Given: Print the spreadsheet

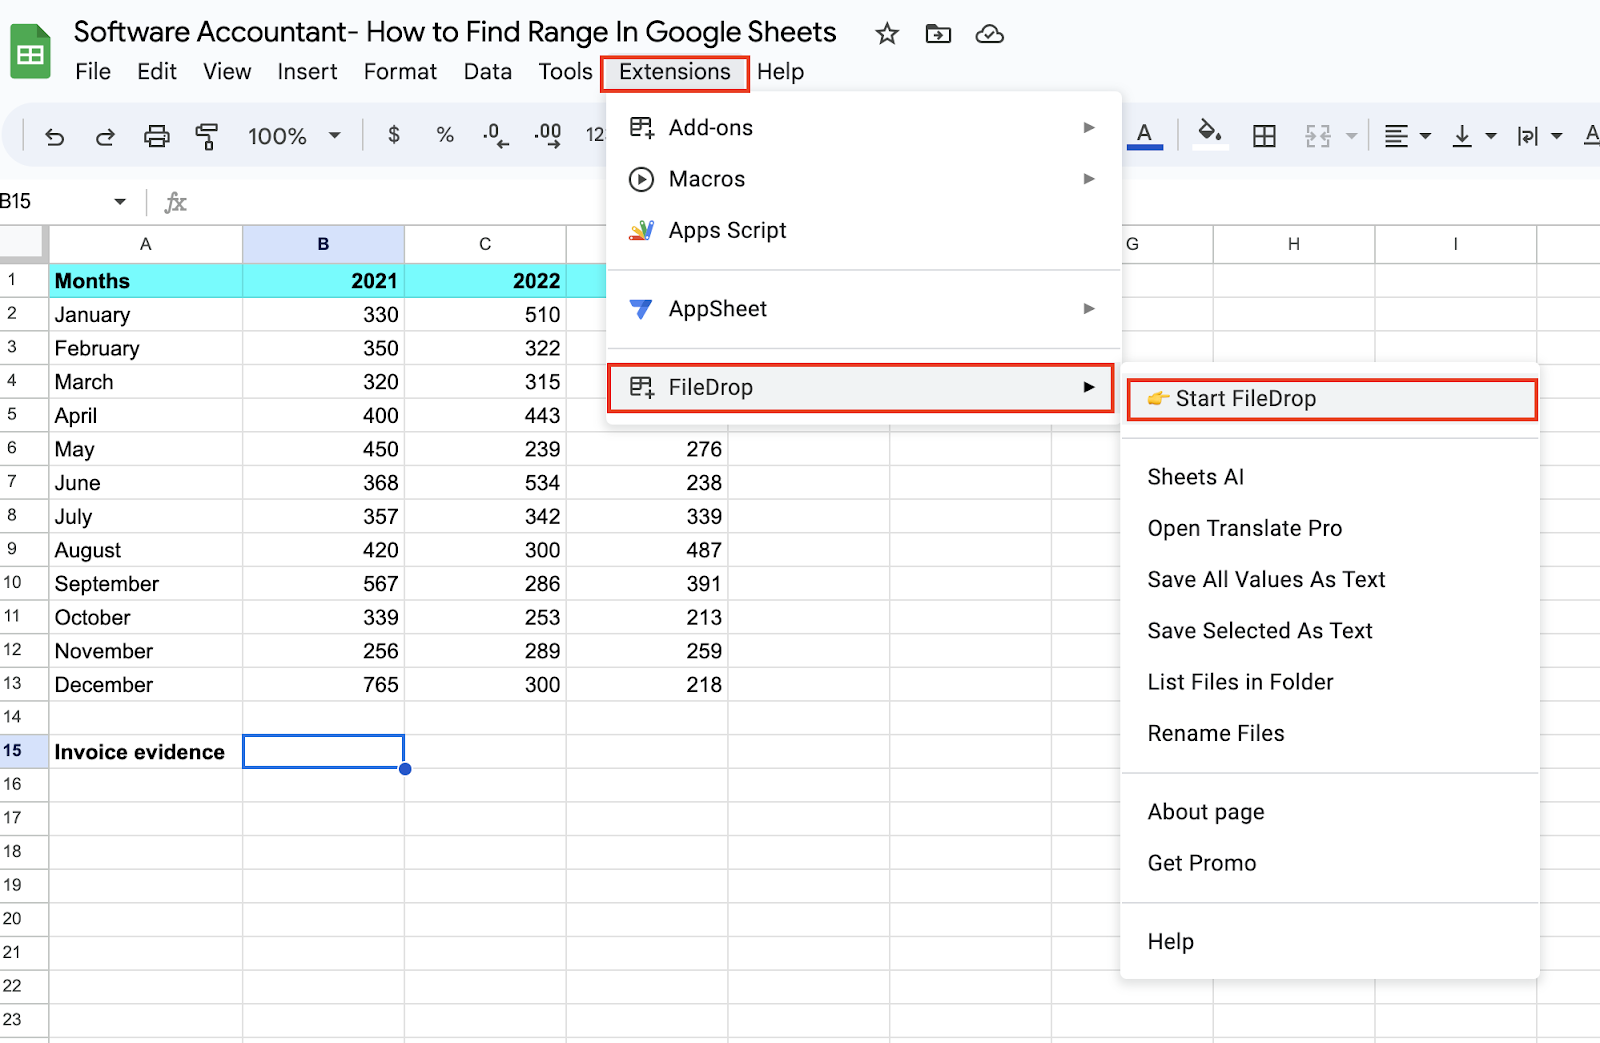Looking at the screenshot, I should click(157, 136).
